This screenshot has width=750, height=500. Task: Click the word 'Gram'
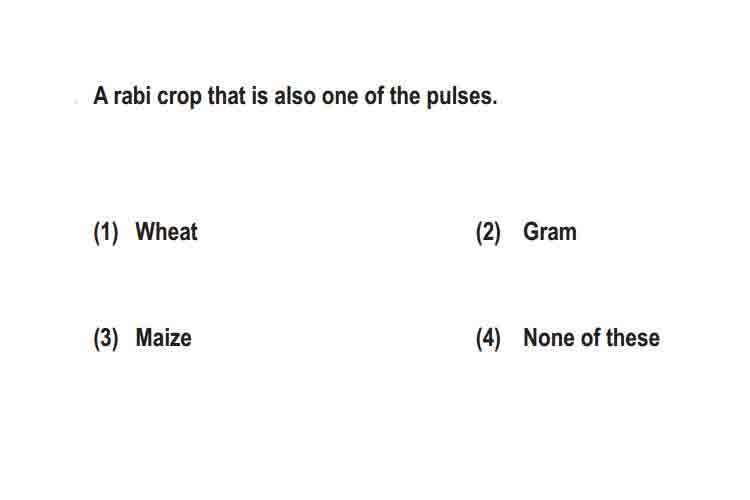pyautogui.click(x=550, y=232)
